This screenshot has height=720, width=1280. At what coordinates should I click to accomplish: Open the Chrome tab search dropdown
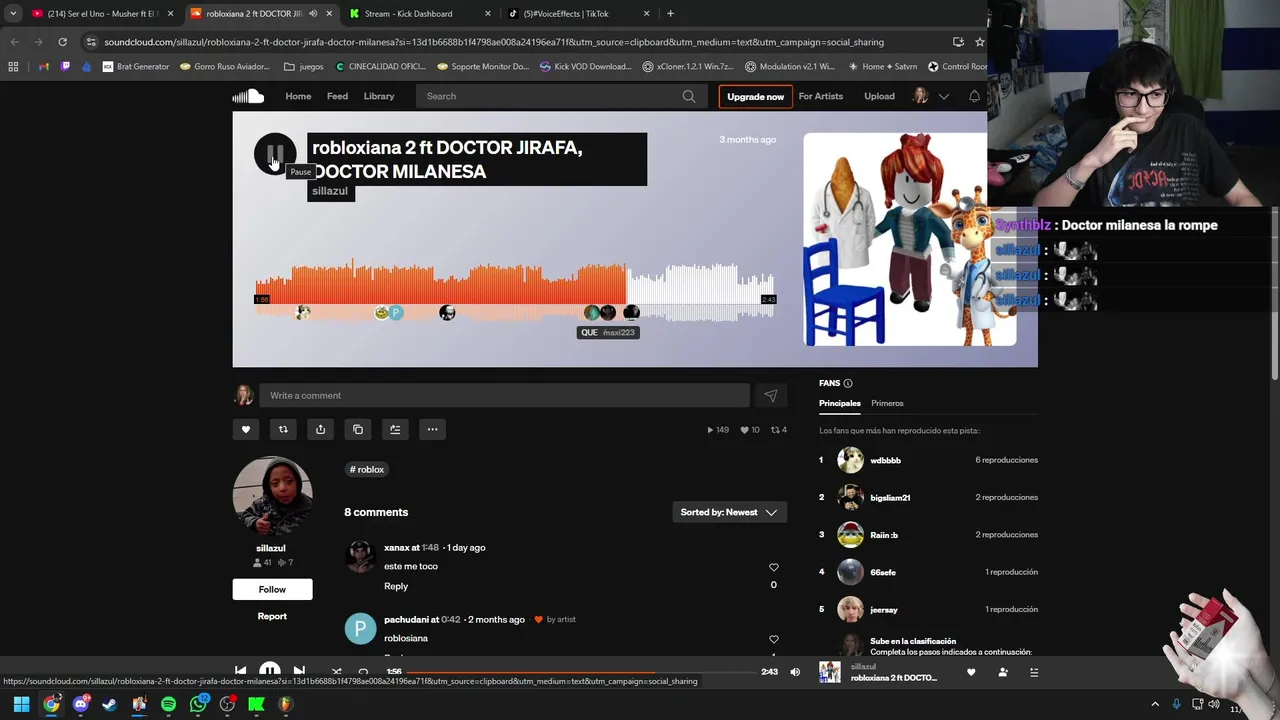(13, 14)
